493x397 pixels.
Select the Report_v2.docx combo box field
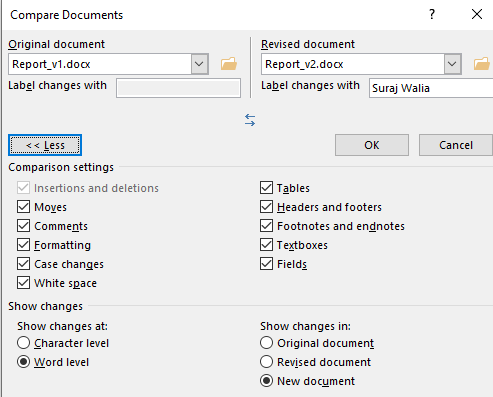click(361, 64)
